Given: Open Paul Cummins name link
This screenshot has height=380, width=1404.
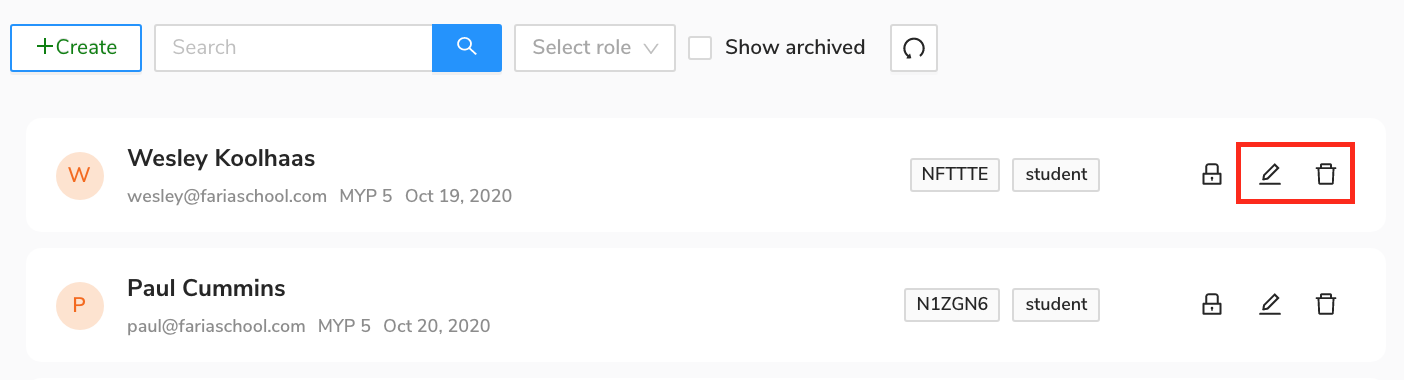Looking at the screenshot, I should (x=206, y=288).
